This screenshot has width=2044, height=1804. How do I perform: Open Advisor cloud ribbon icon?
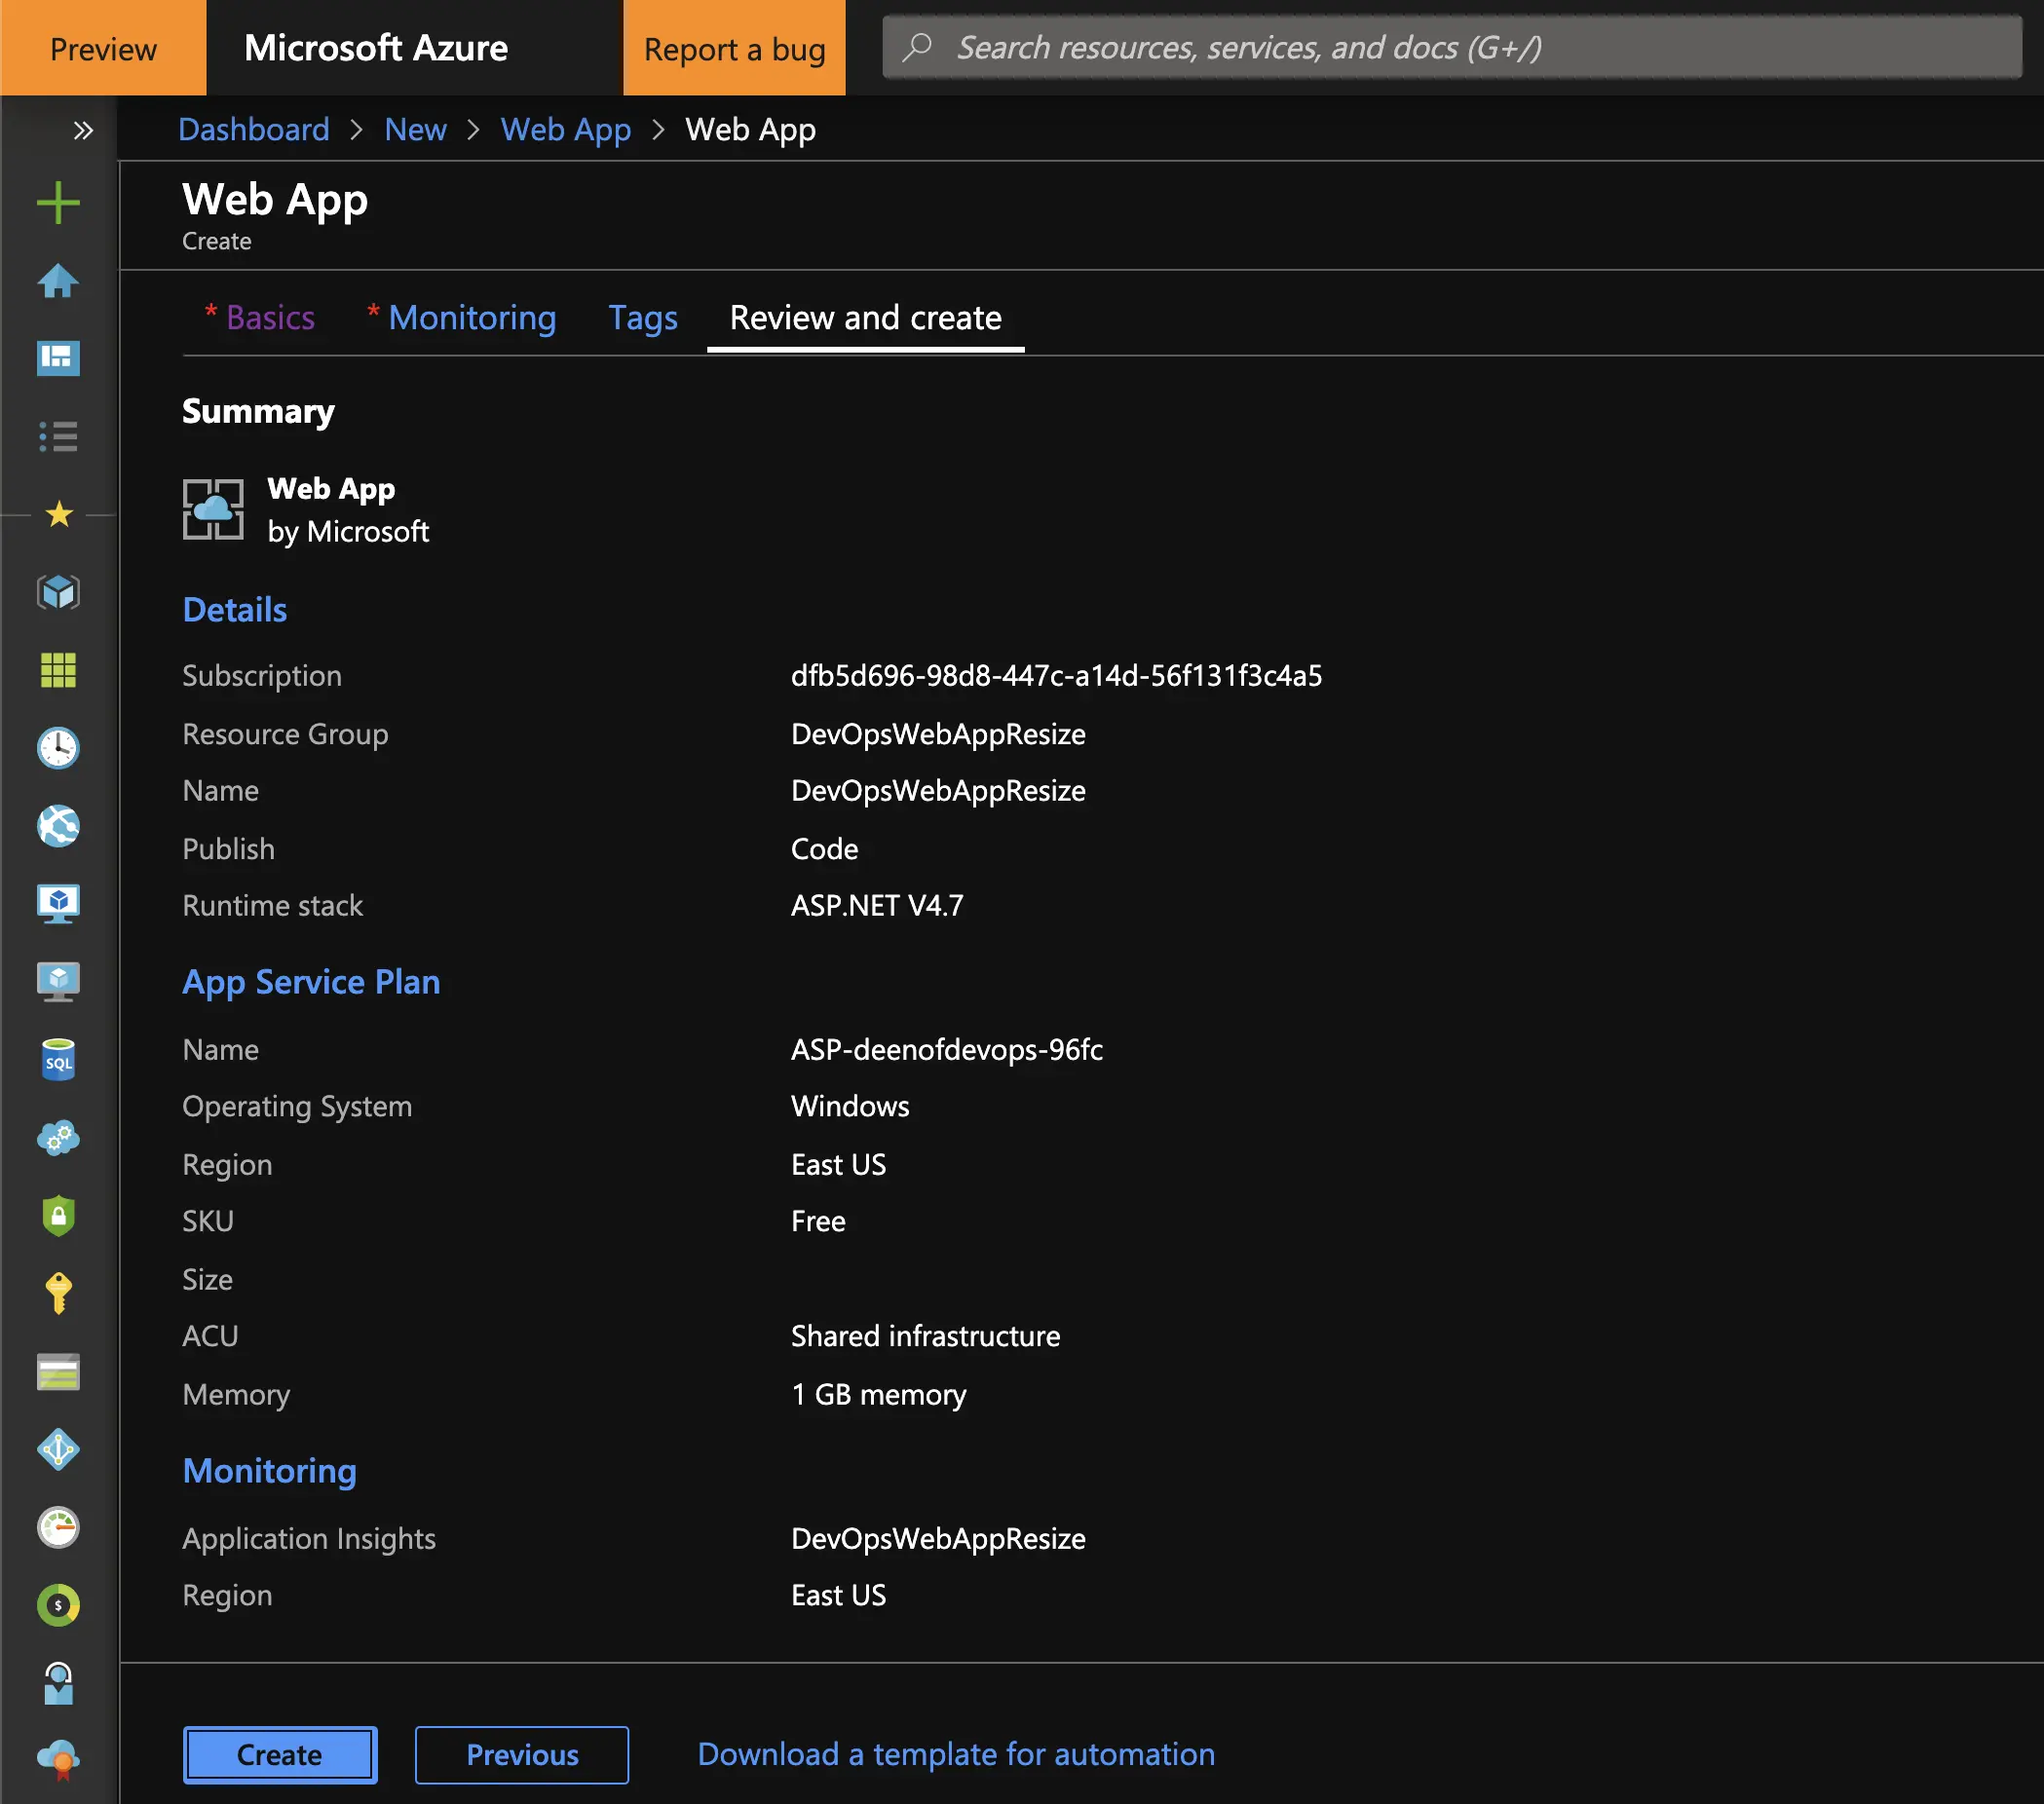(58, 1761)
